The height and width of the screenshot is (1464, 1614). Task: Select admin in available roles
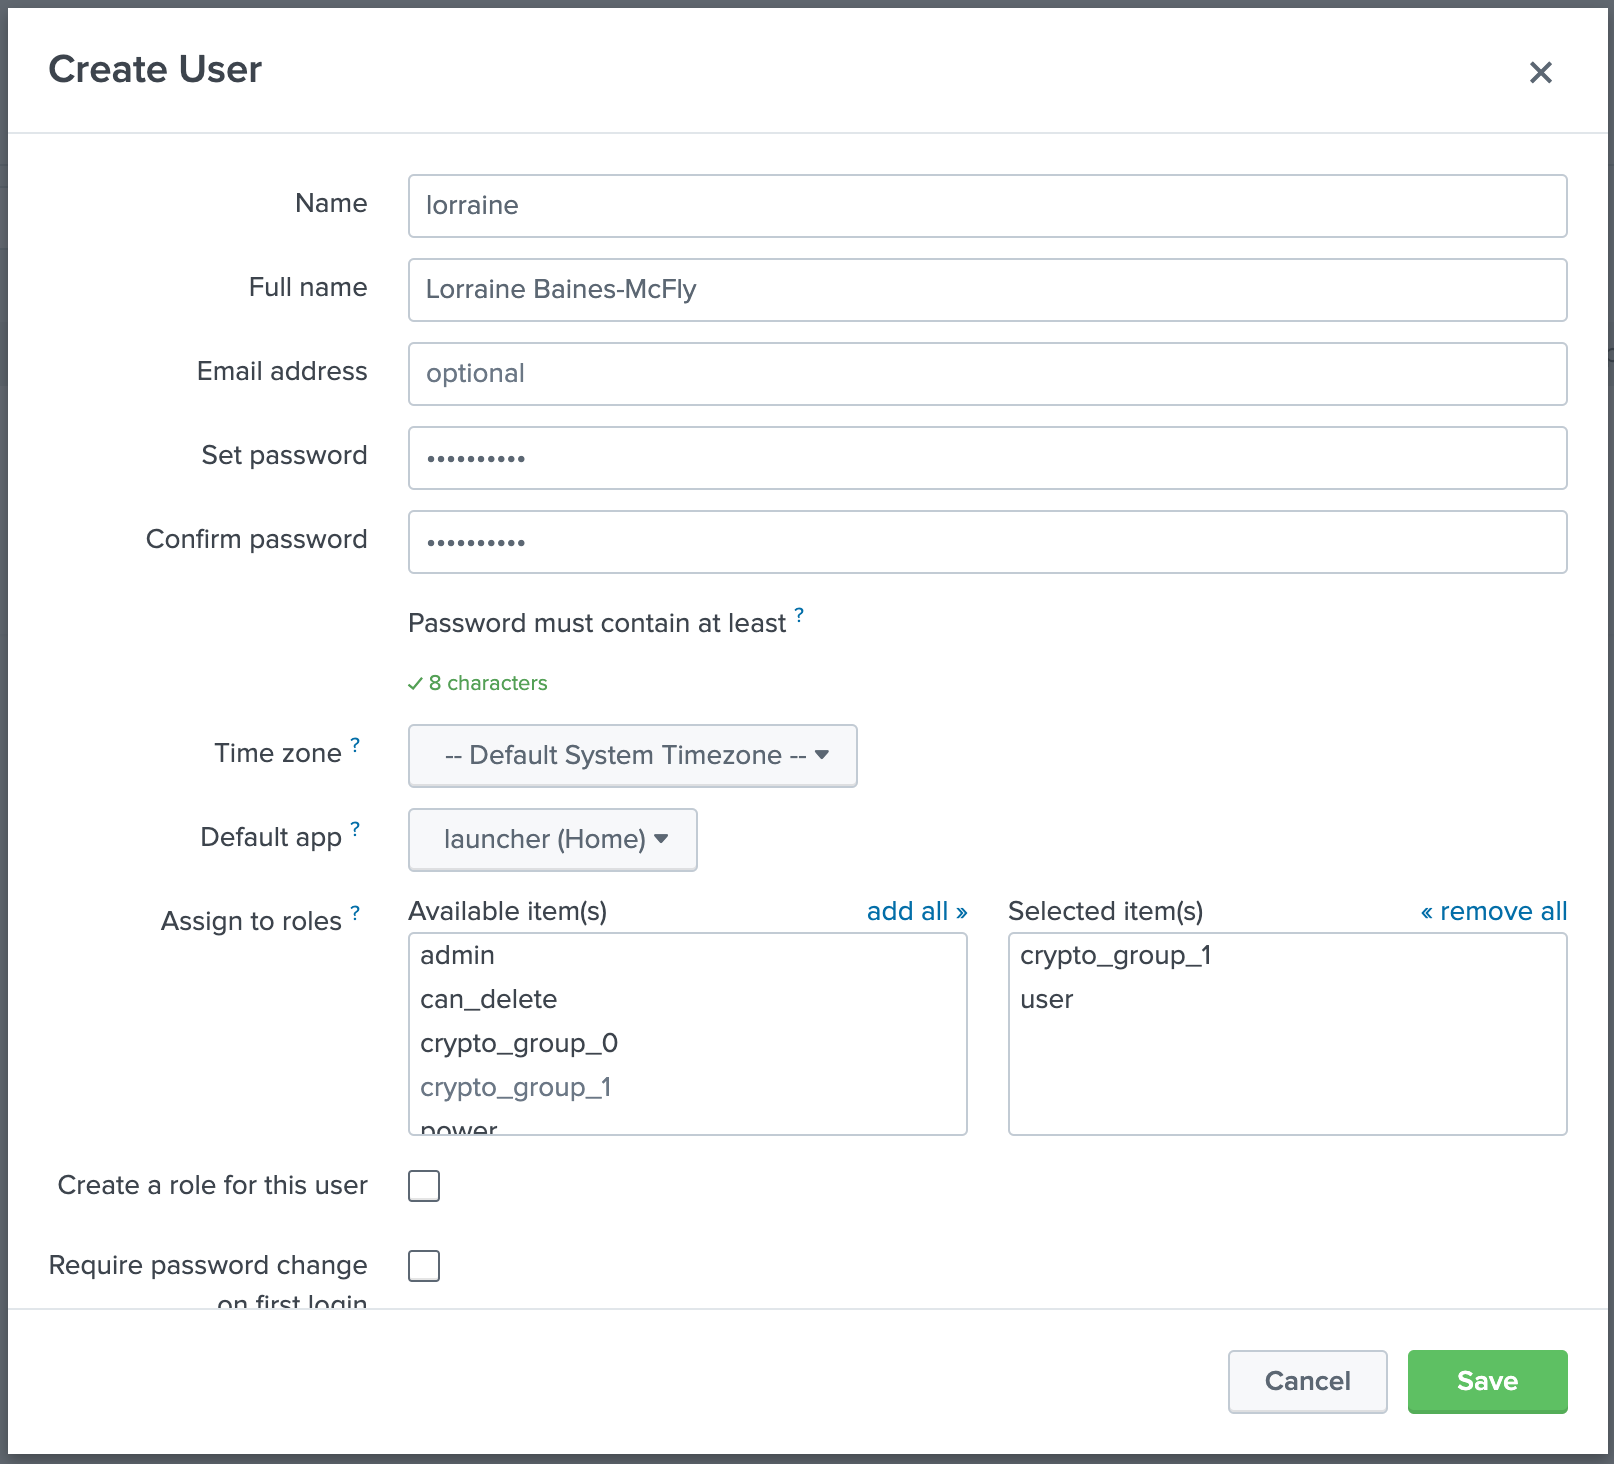(687, 955)
